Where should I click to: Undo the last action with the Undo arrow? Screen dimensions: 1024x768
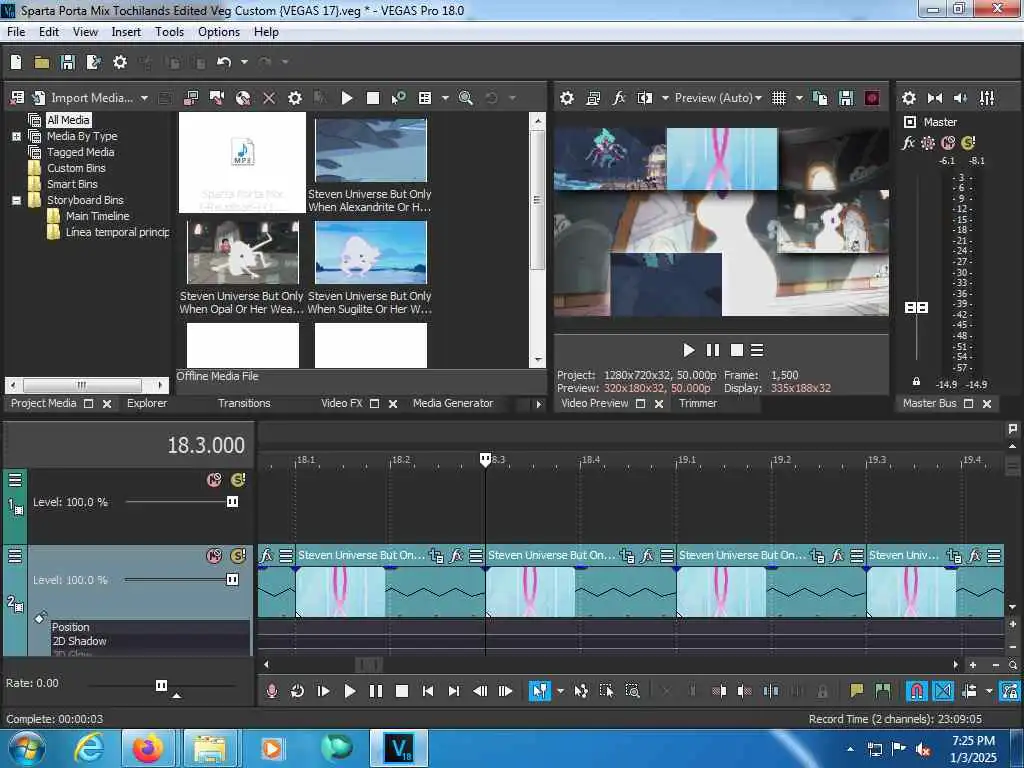[x=224, y=62]
